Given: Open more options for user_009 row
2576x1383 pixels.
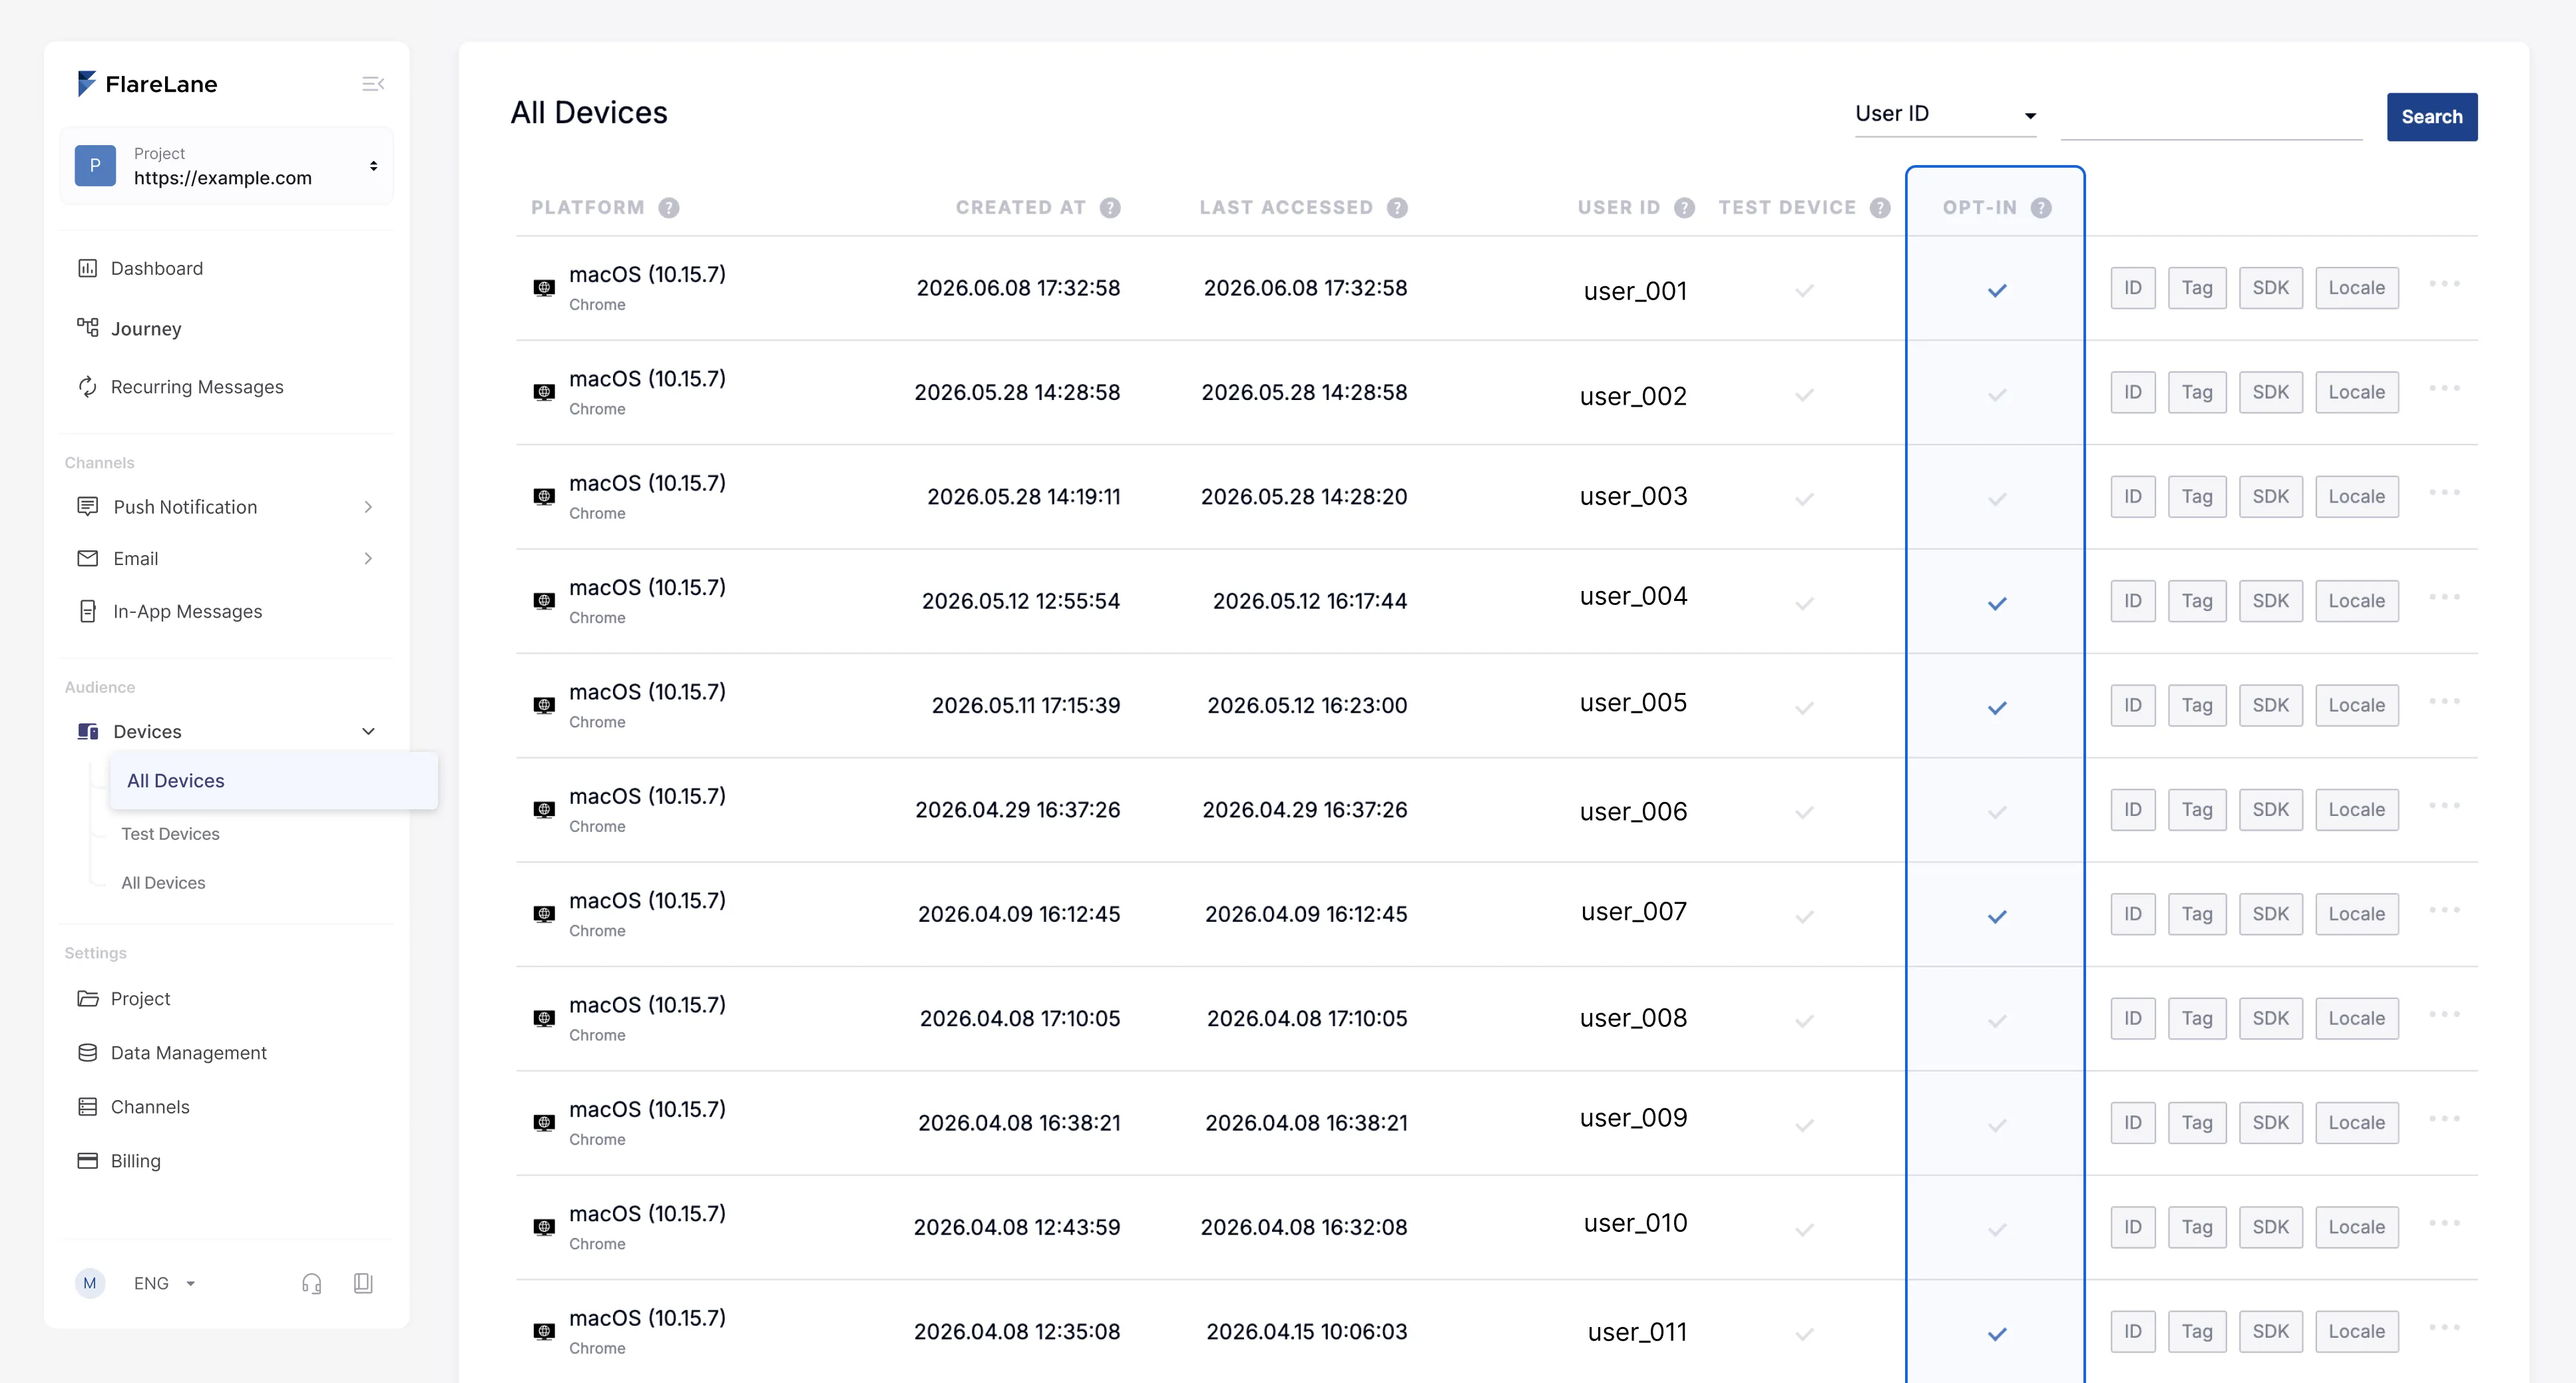Looking at the screenshot, I should tap(2444, 1119).
